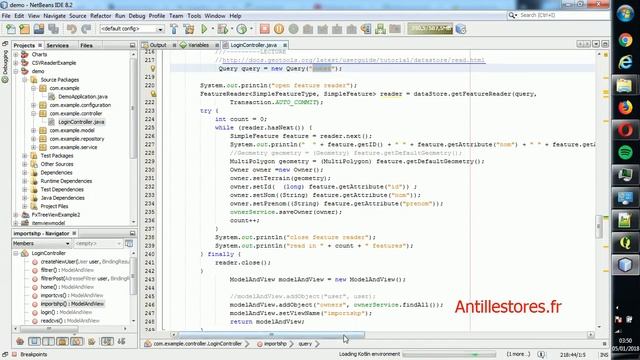Image resolution: width=640 pixels, height=360 pixels.
Task: Click the (1 more...) status bar link
Action: click(518, 354)
